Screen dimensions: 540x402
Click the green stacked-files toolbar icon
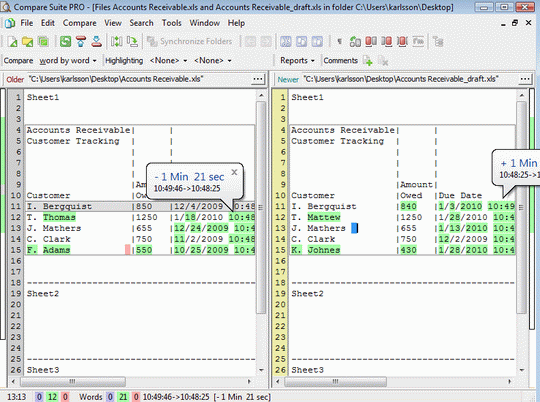coord(43,42)
